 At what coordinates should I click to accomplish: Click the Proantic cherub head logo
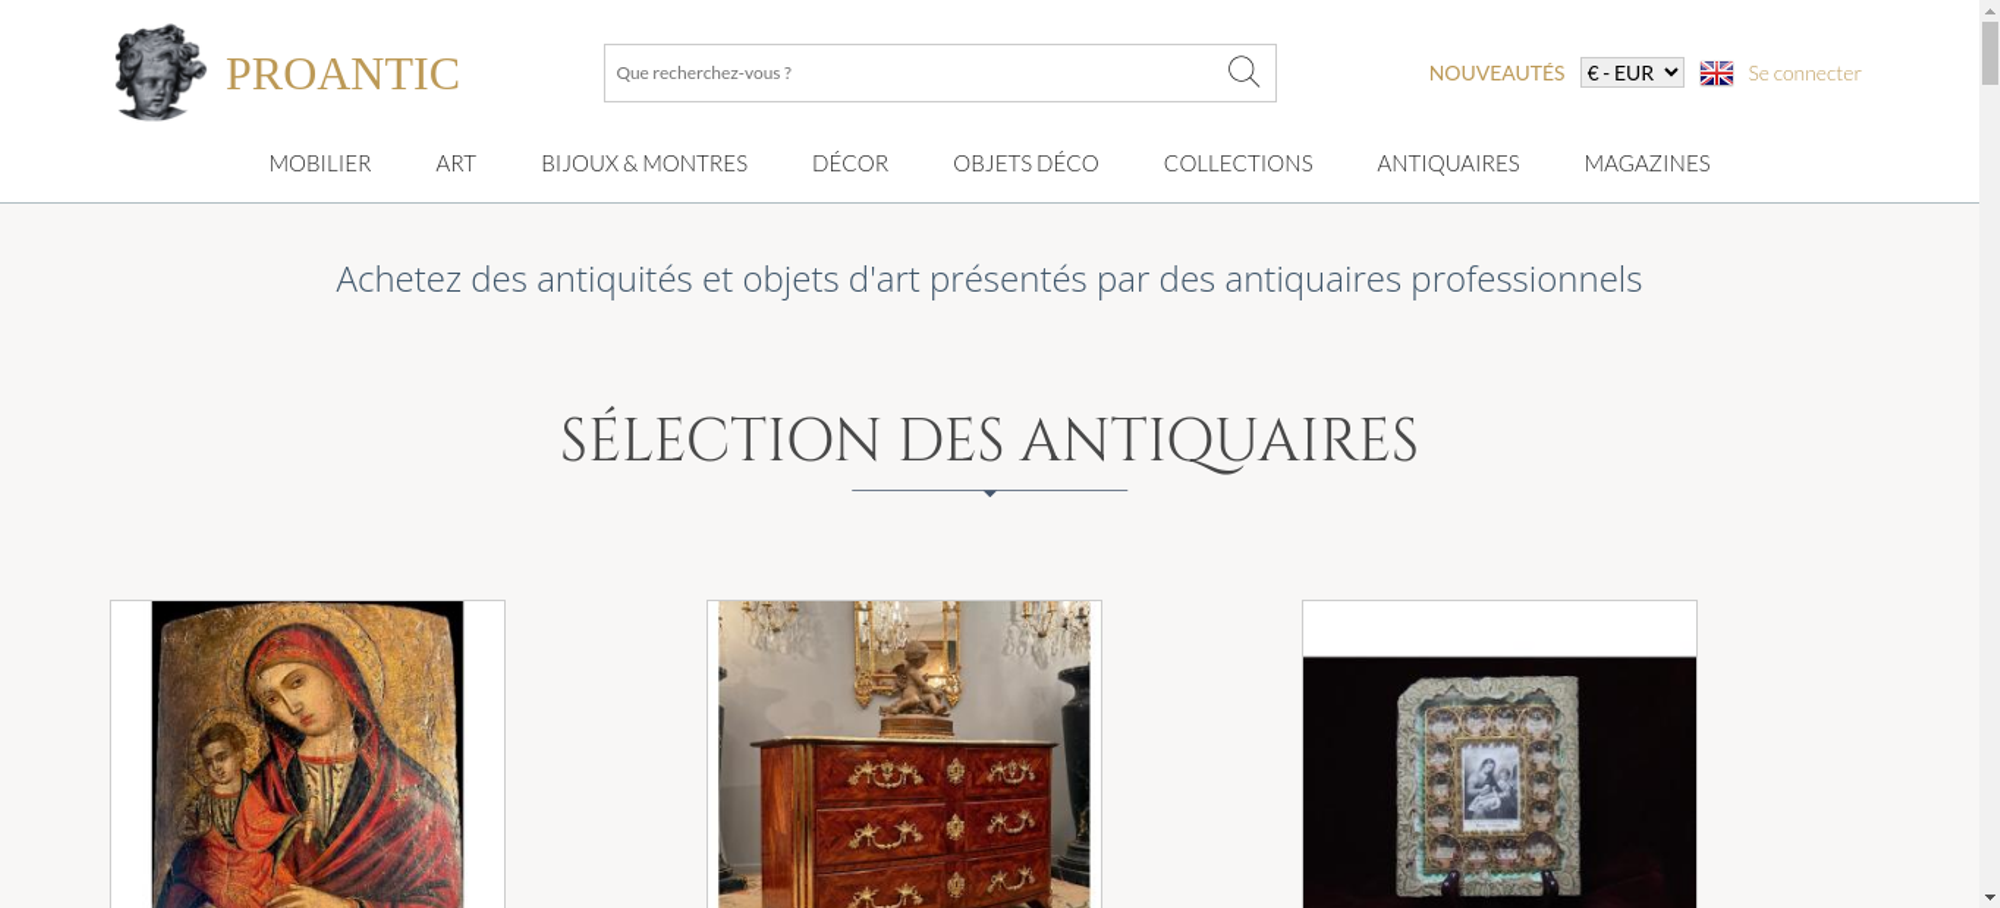coord(160,72)
